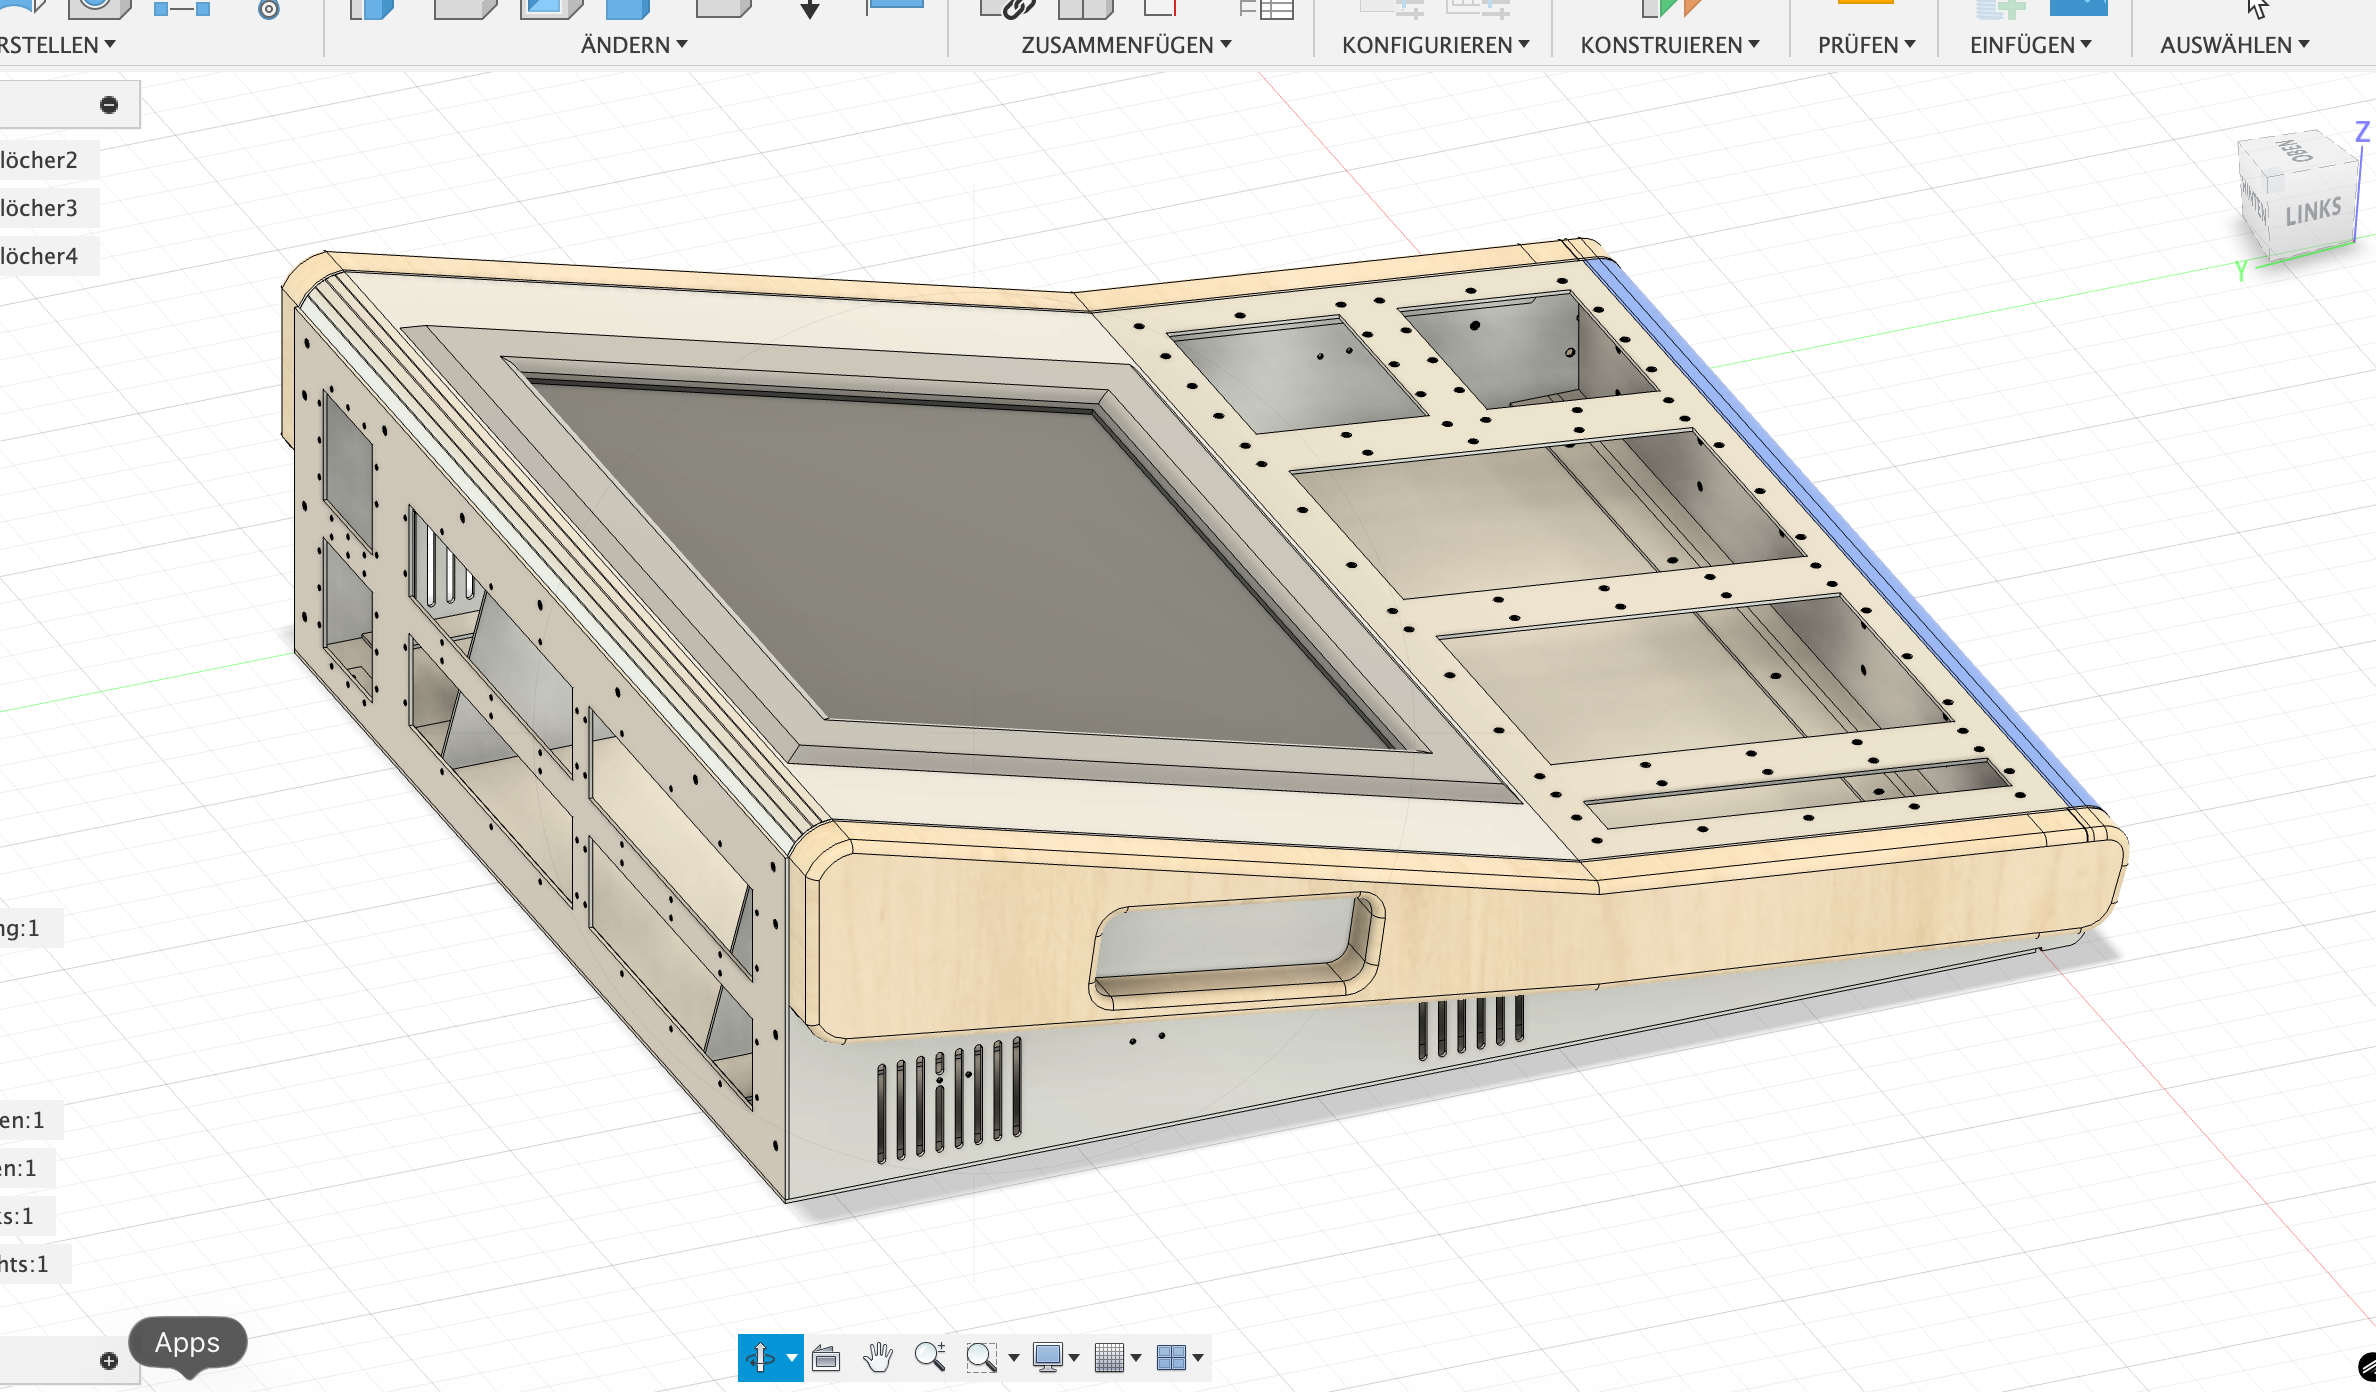Click the Grid and Snaps icon
Image resolution: width=2376 pixels, height=1392 pixels.
(x=1109, y=1357)
